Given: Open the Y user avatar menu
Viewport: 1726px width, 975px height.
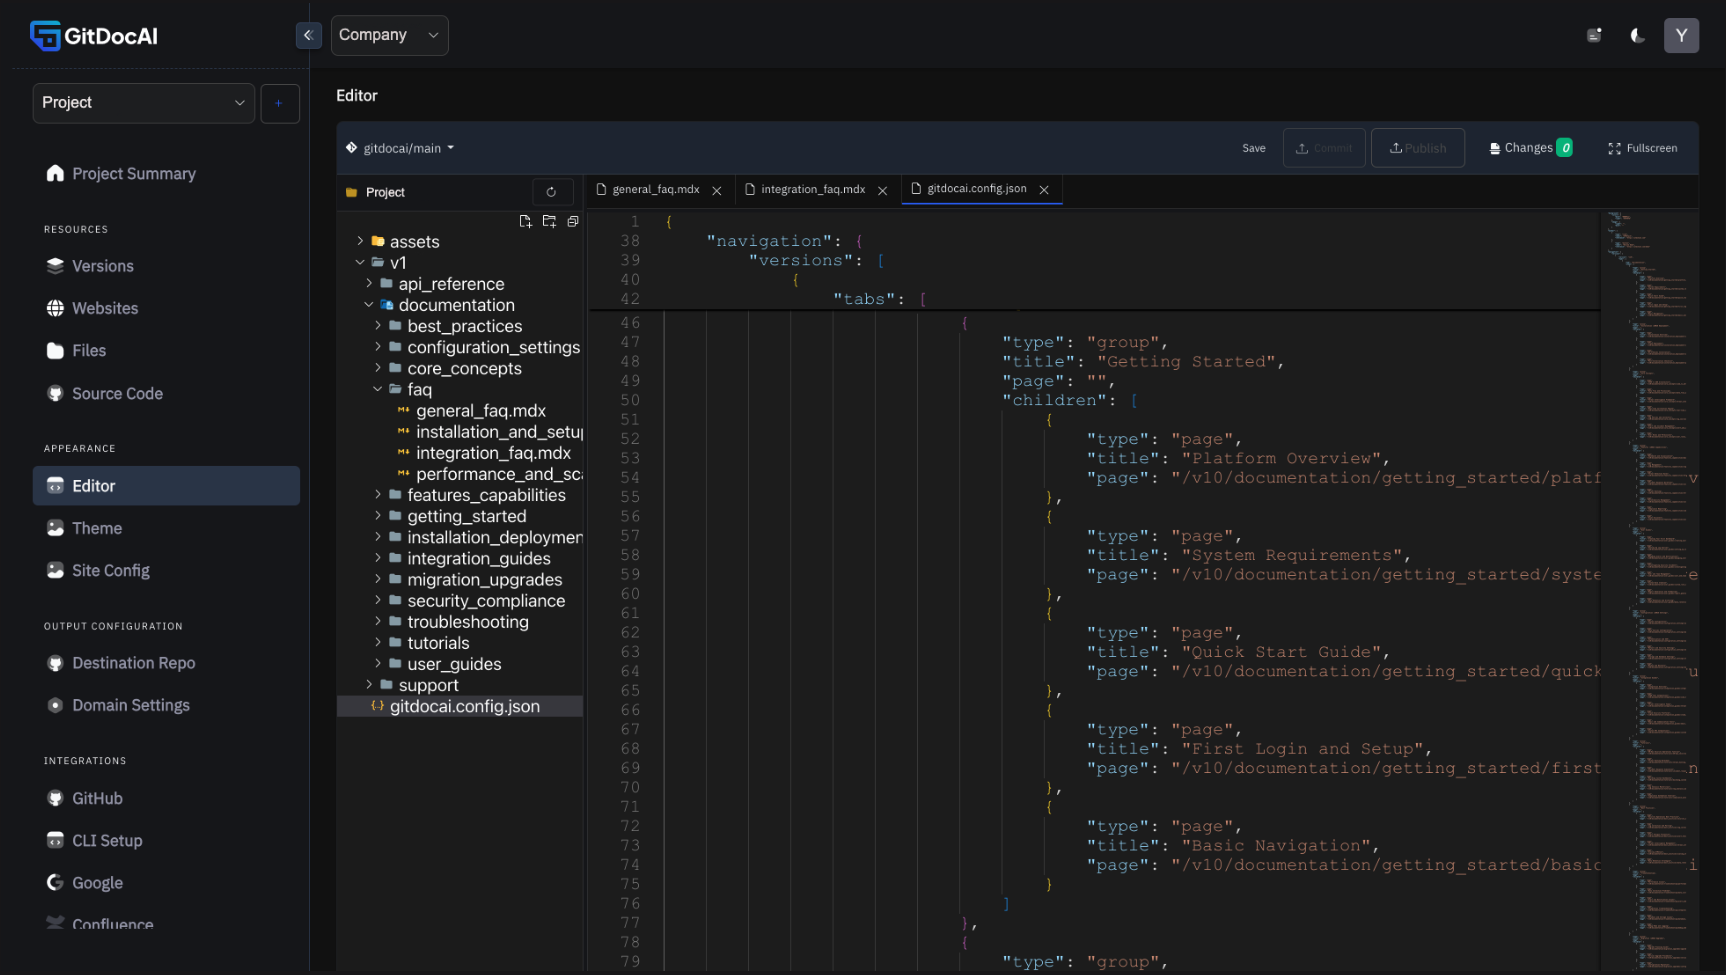Looking at the screenshot, I should [1681, 36].
